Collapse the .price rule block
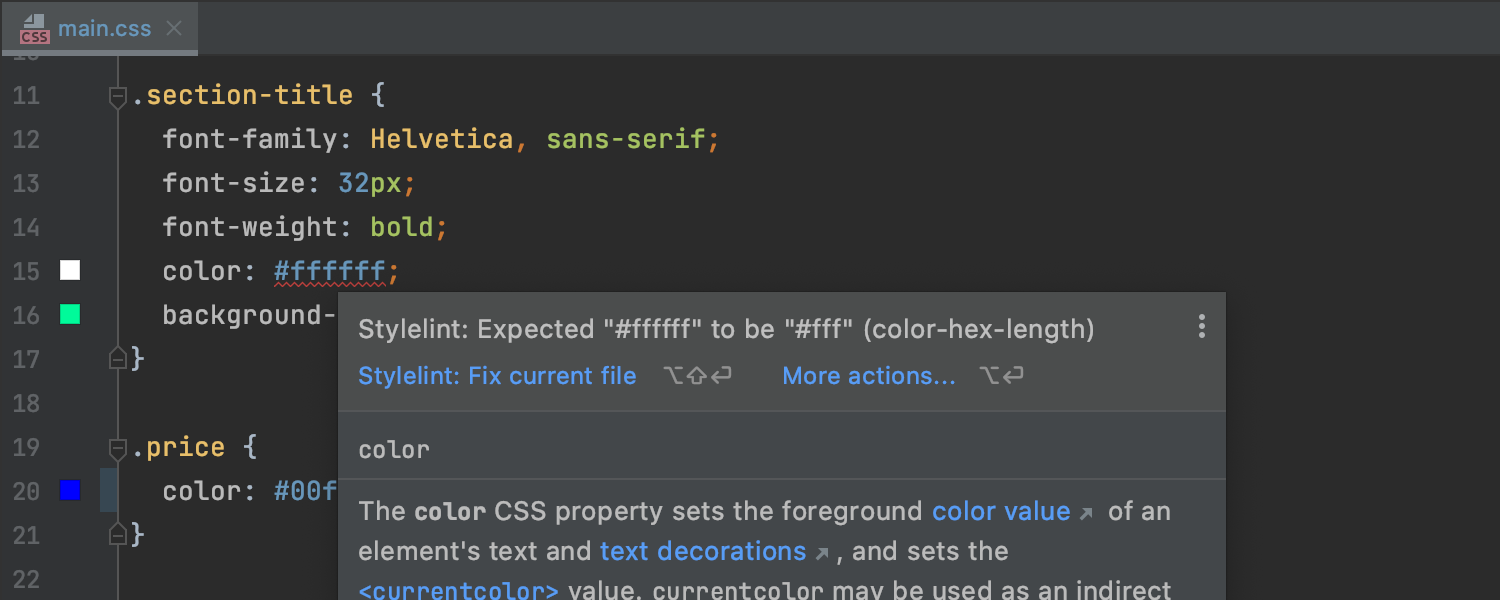The image size is (1500, 600). (118, 448)
